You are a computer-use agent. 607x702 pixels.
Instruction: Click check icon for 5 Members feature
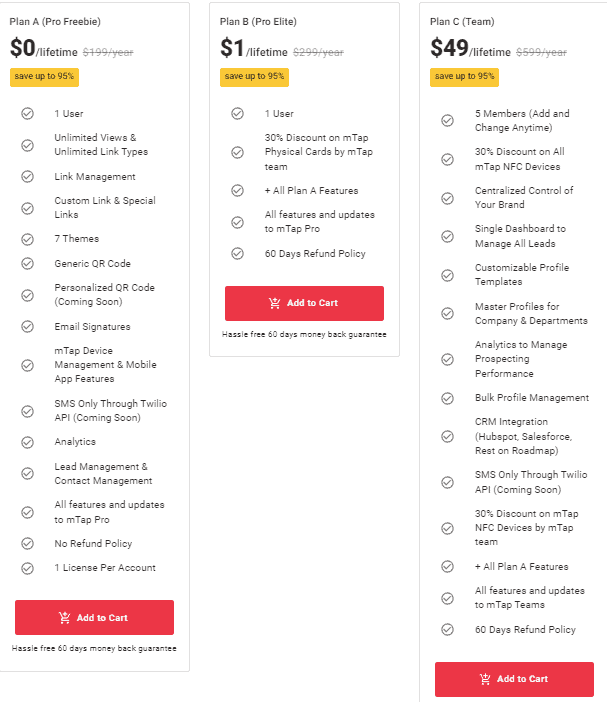pyautogui.click(x=448, y=121)
